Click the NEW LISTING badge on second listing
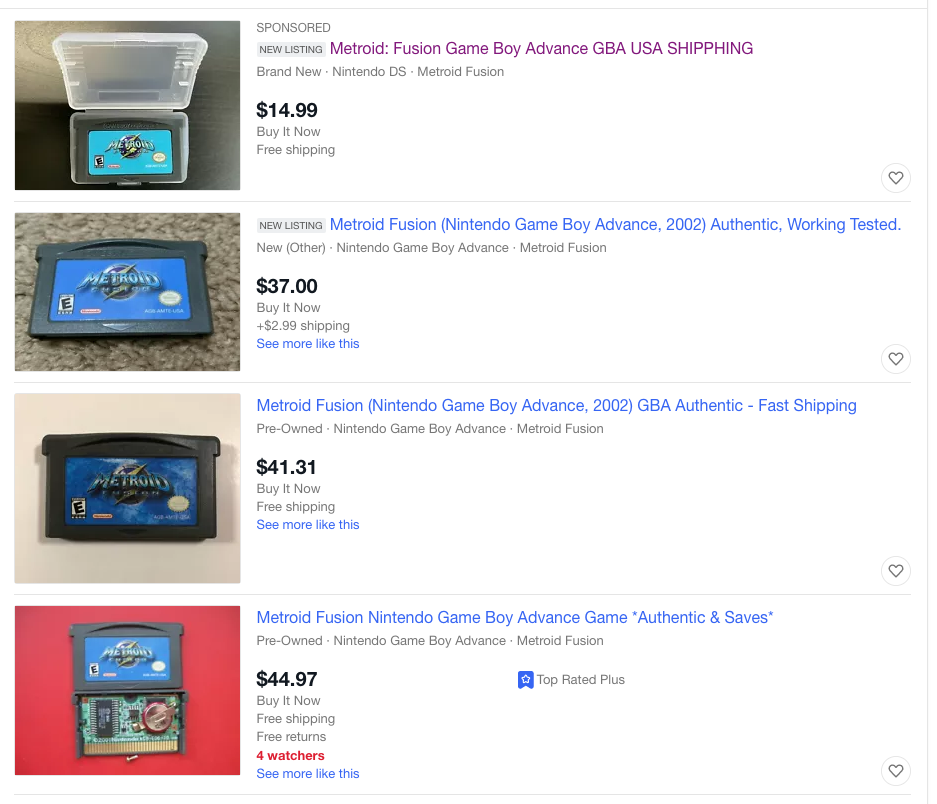 click(x=291, y=225)
